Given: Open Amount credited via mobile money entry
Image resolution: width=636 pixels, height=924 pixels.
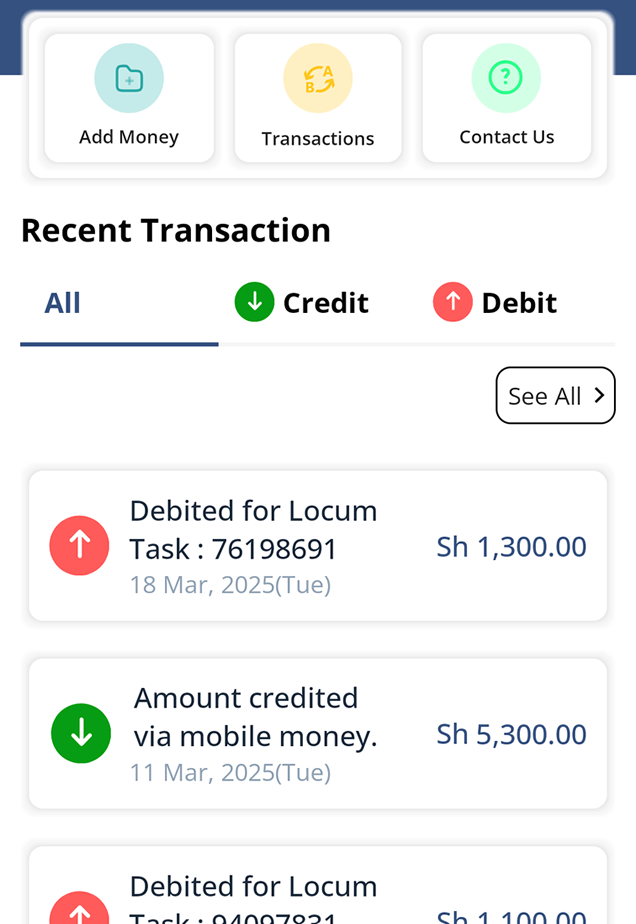Looking at the screenshot, I should pos(318,734).
